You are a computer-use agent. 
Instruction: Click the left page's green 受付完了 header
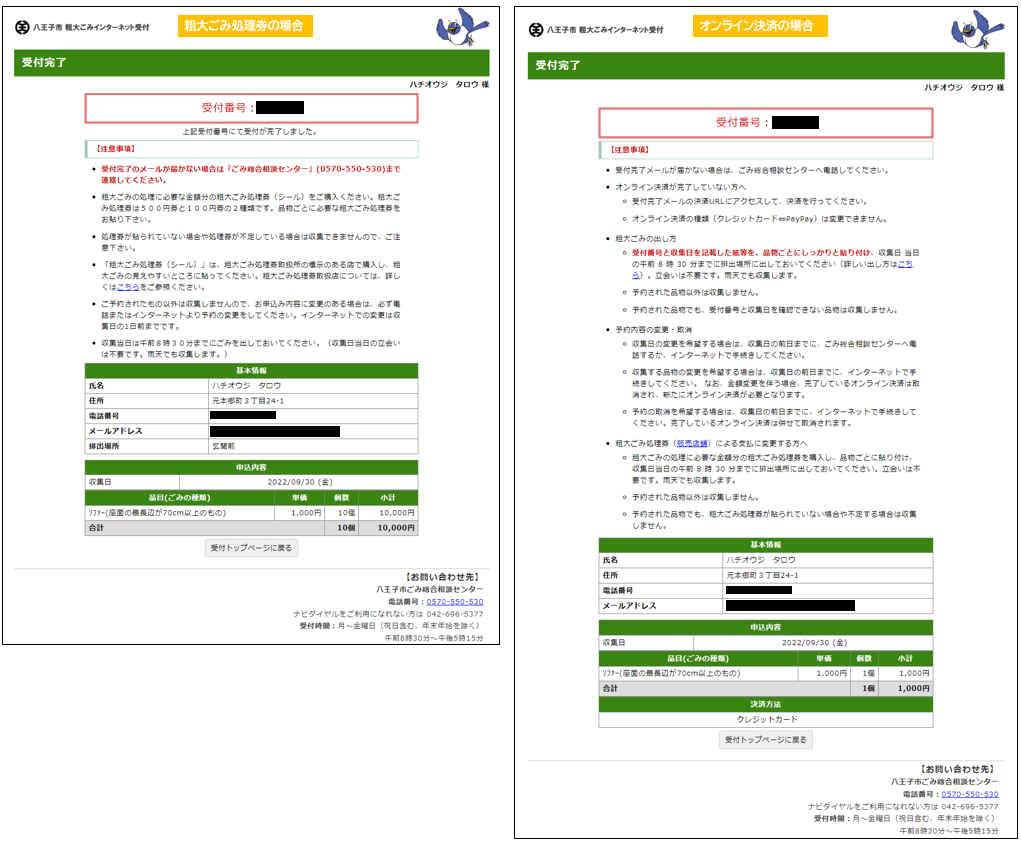[251, 63]
